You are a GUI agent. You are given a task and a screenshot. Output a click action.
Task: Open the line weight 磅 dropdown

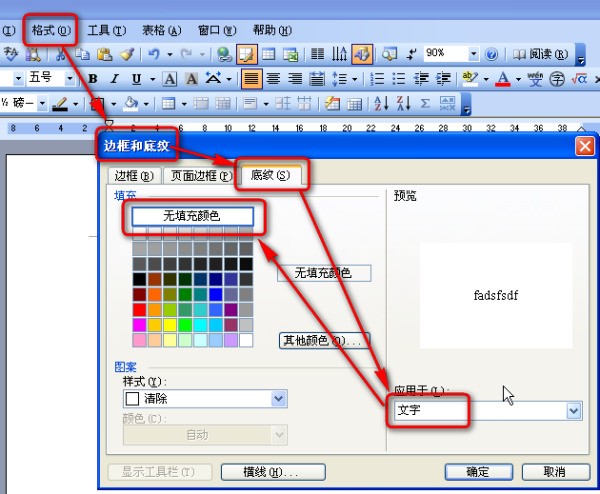pos(42,103)
